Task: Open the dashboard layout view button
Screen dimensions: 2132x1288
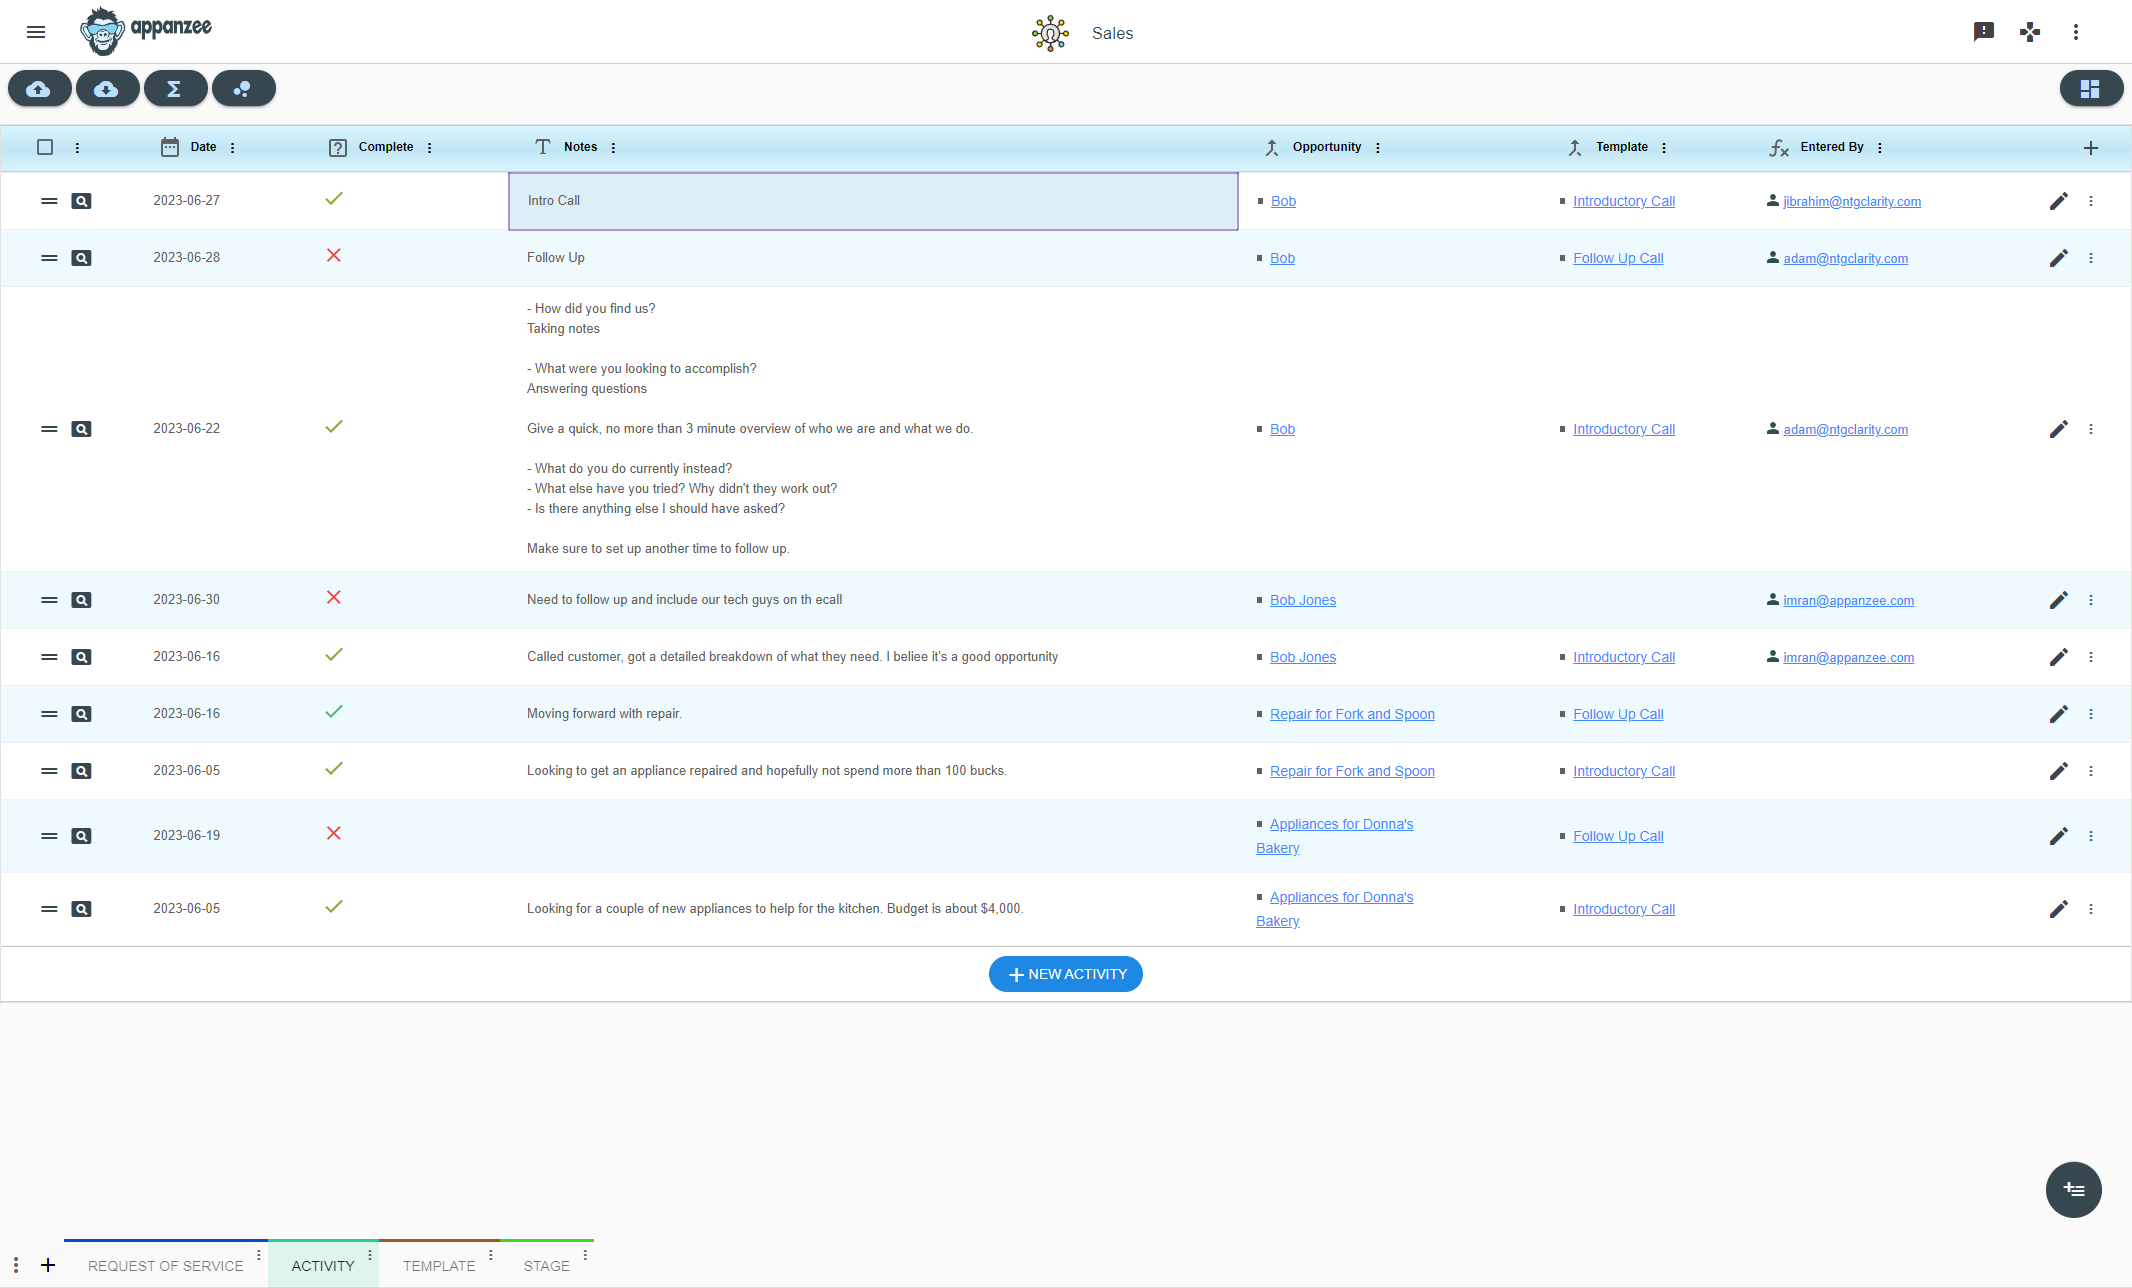Action: point(2091,89)
